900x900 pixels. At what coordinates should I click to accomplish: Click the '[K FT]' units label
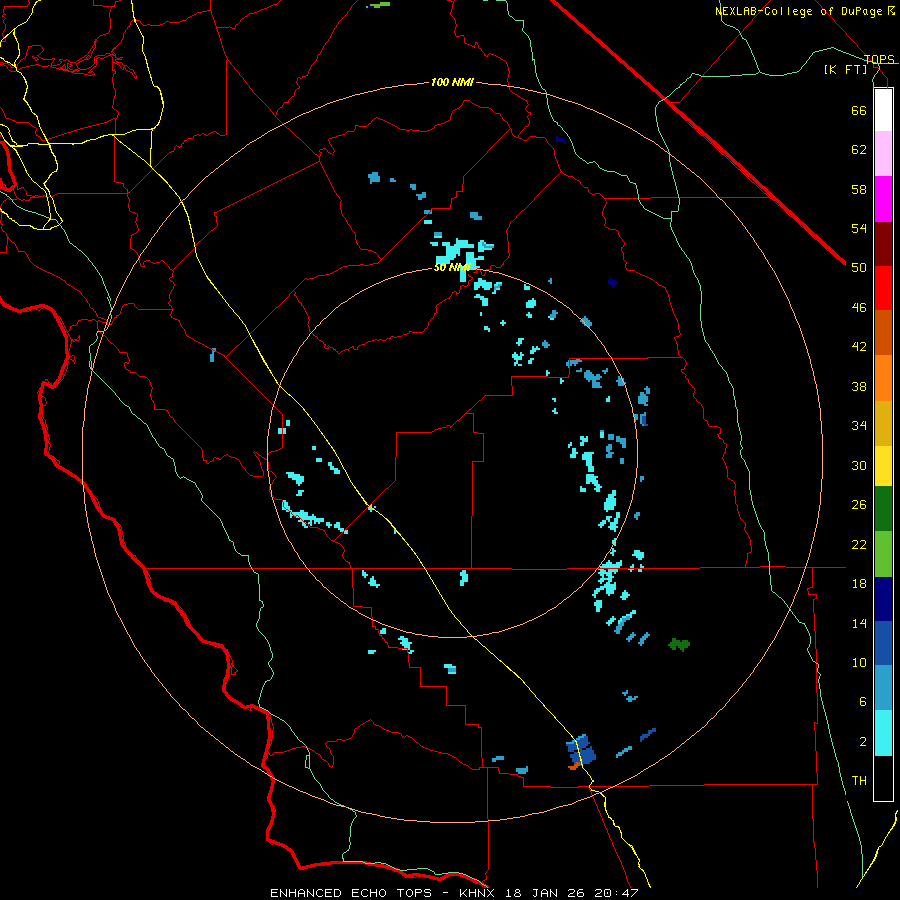[x=845, y=70]
